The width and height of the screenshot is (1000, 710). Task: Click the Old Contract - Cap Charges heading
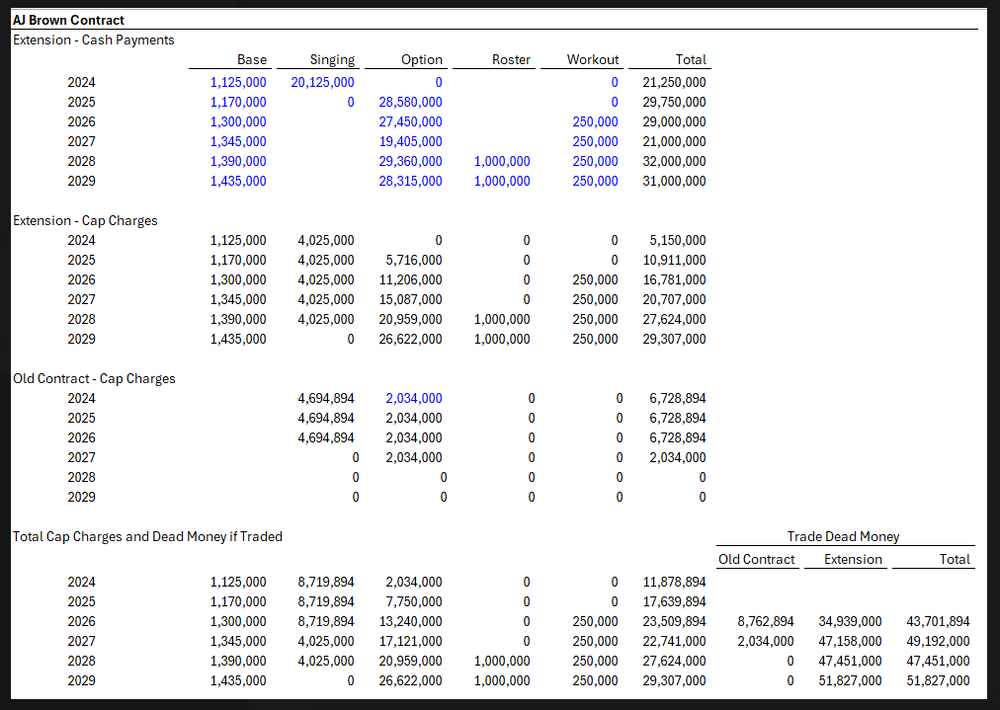click(x=94, y=379)
